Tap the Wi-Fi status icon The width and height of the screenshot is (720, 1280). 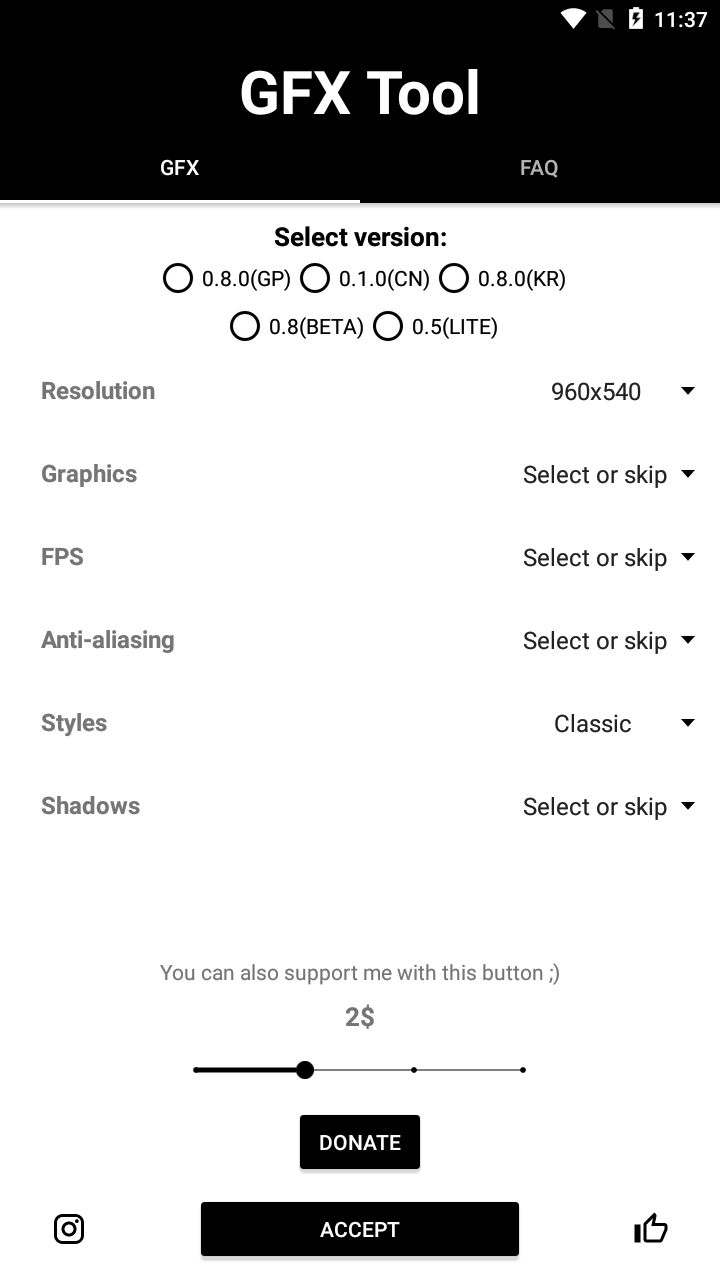(x=573, y=19)
